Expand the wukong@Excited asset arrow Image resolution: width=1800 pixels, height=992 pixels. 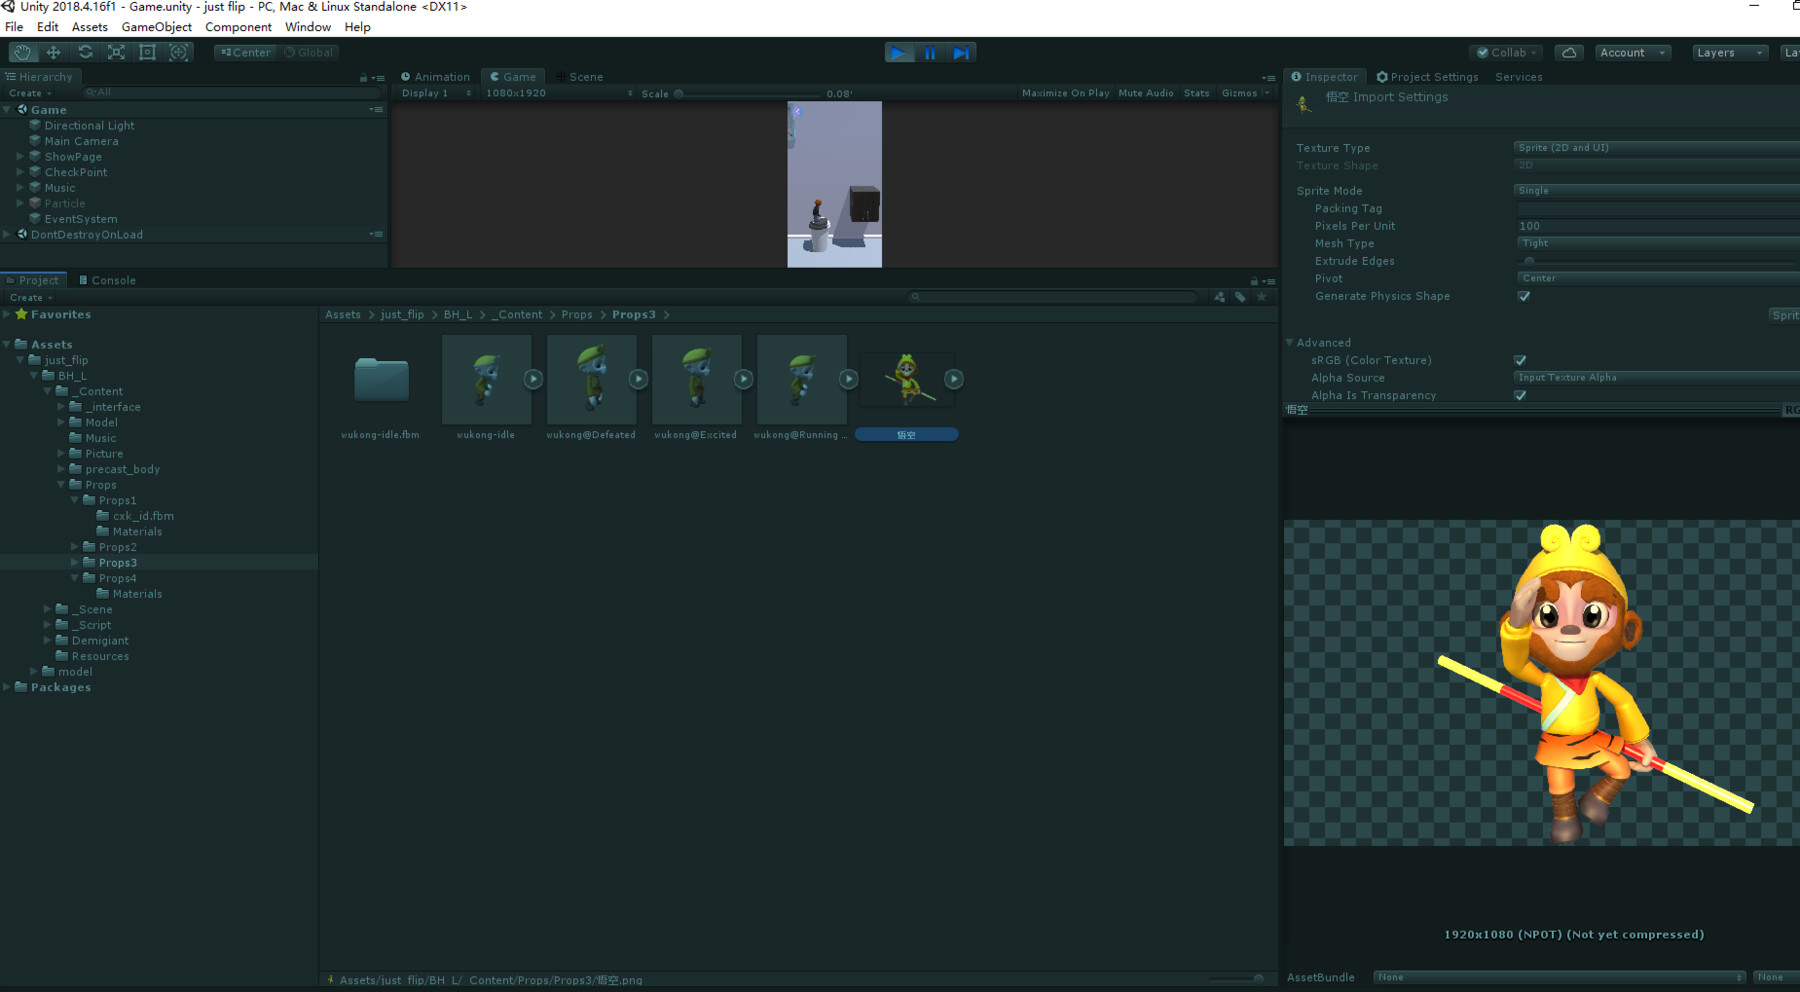tap(743, 379)
